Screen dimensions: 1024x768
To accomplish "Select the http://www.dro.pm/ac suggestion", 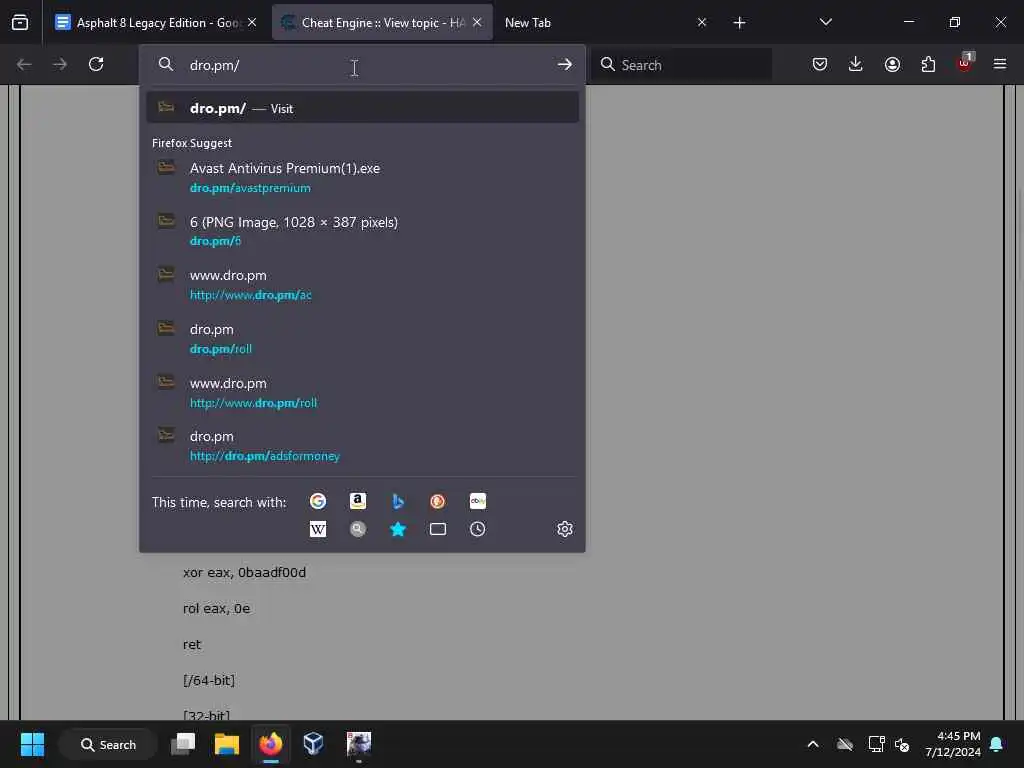I will [362, 285].
